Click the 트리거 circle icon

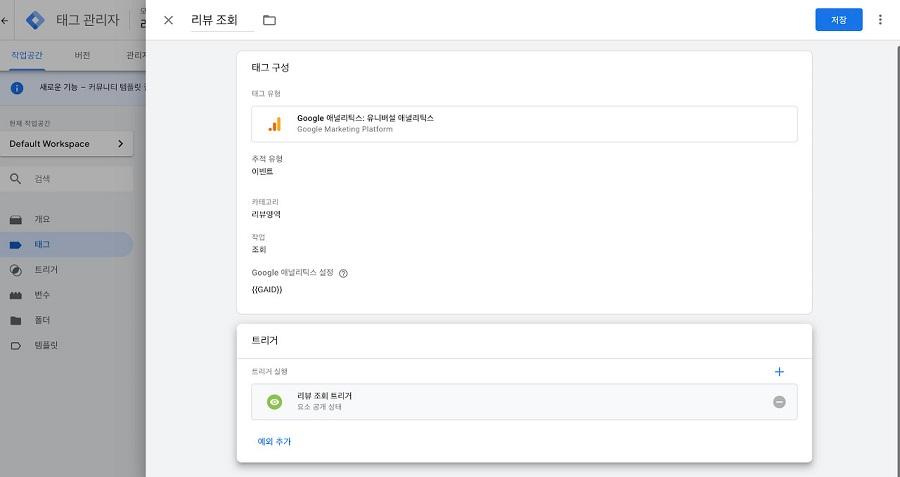click(x=15, y=270)
